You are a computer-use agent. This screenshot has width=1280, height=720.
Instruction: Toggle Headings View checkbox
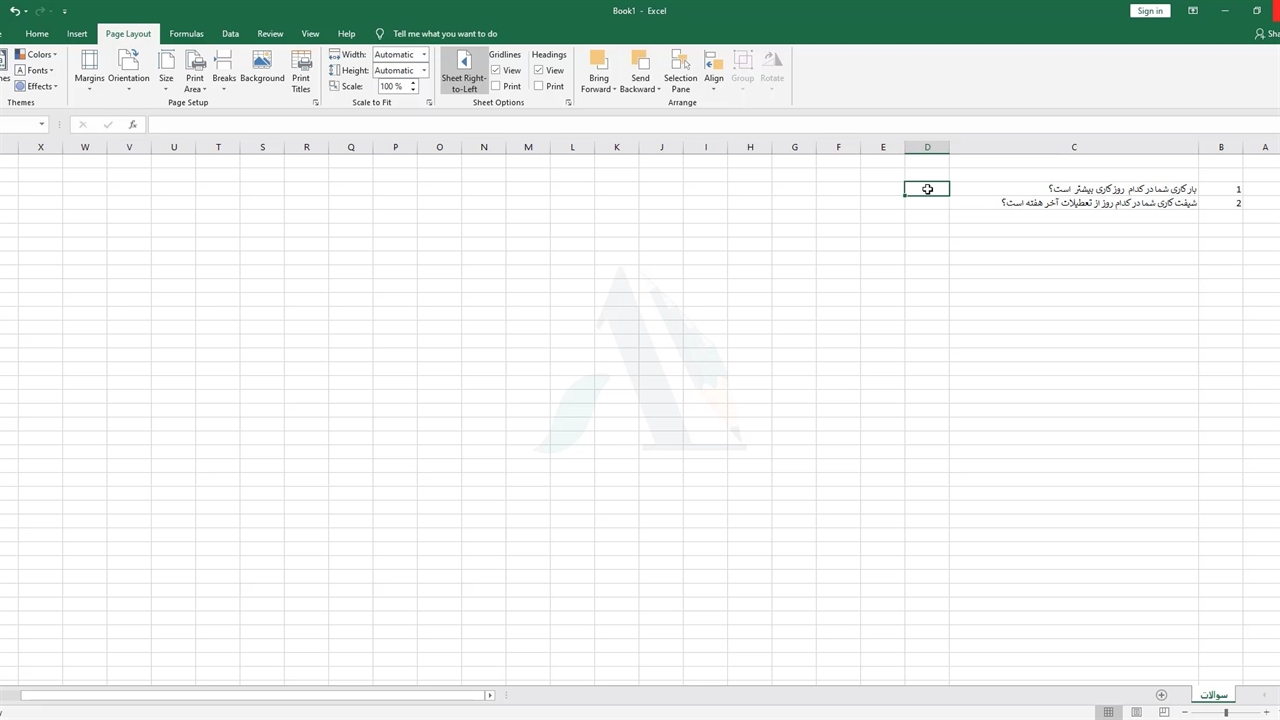click(539, 71)
